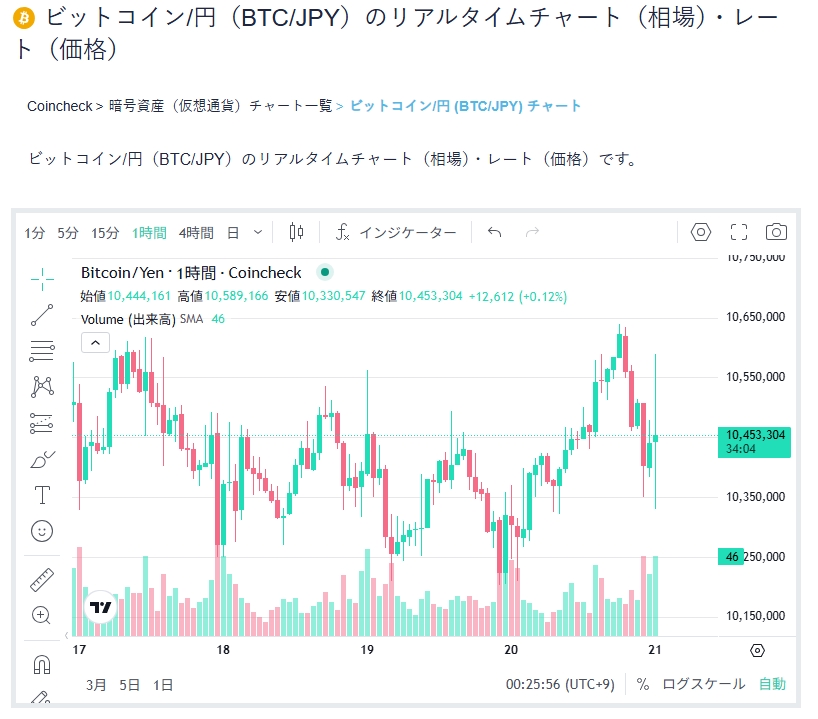Click the current price label 10,453,304
Image resolution: width=818 pixels, height=719 pixels.
(x=754, y=434)
